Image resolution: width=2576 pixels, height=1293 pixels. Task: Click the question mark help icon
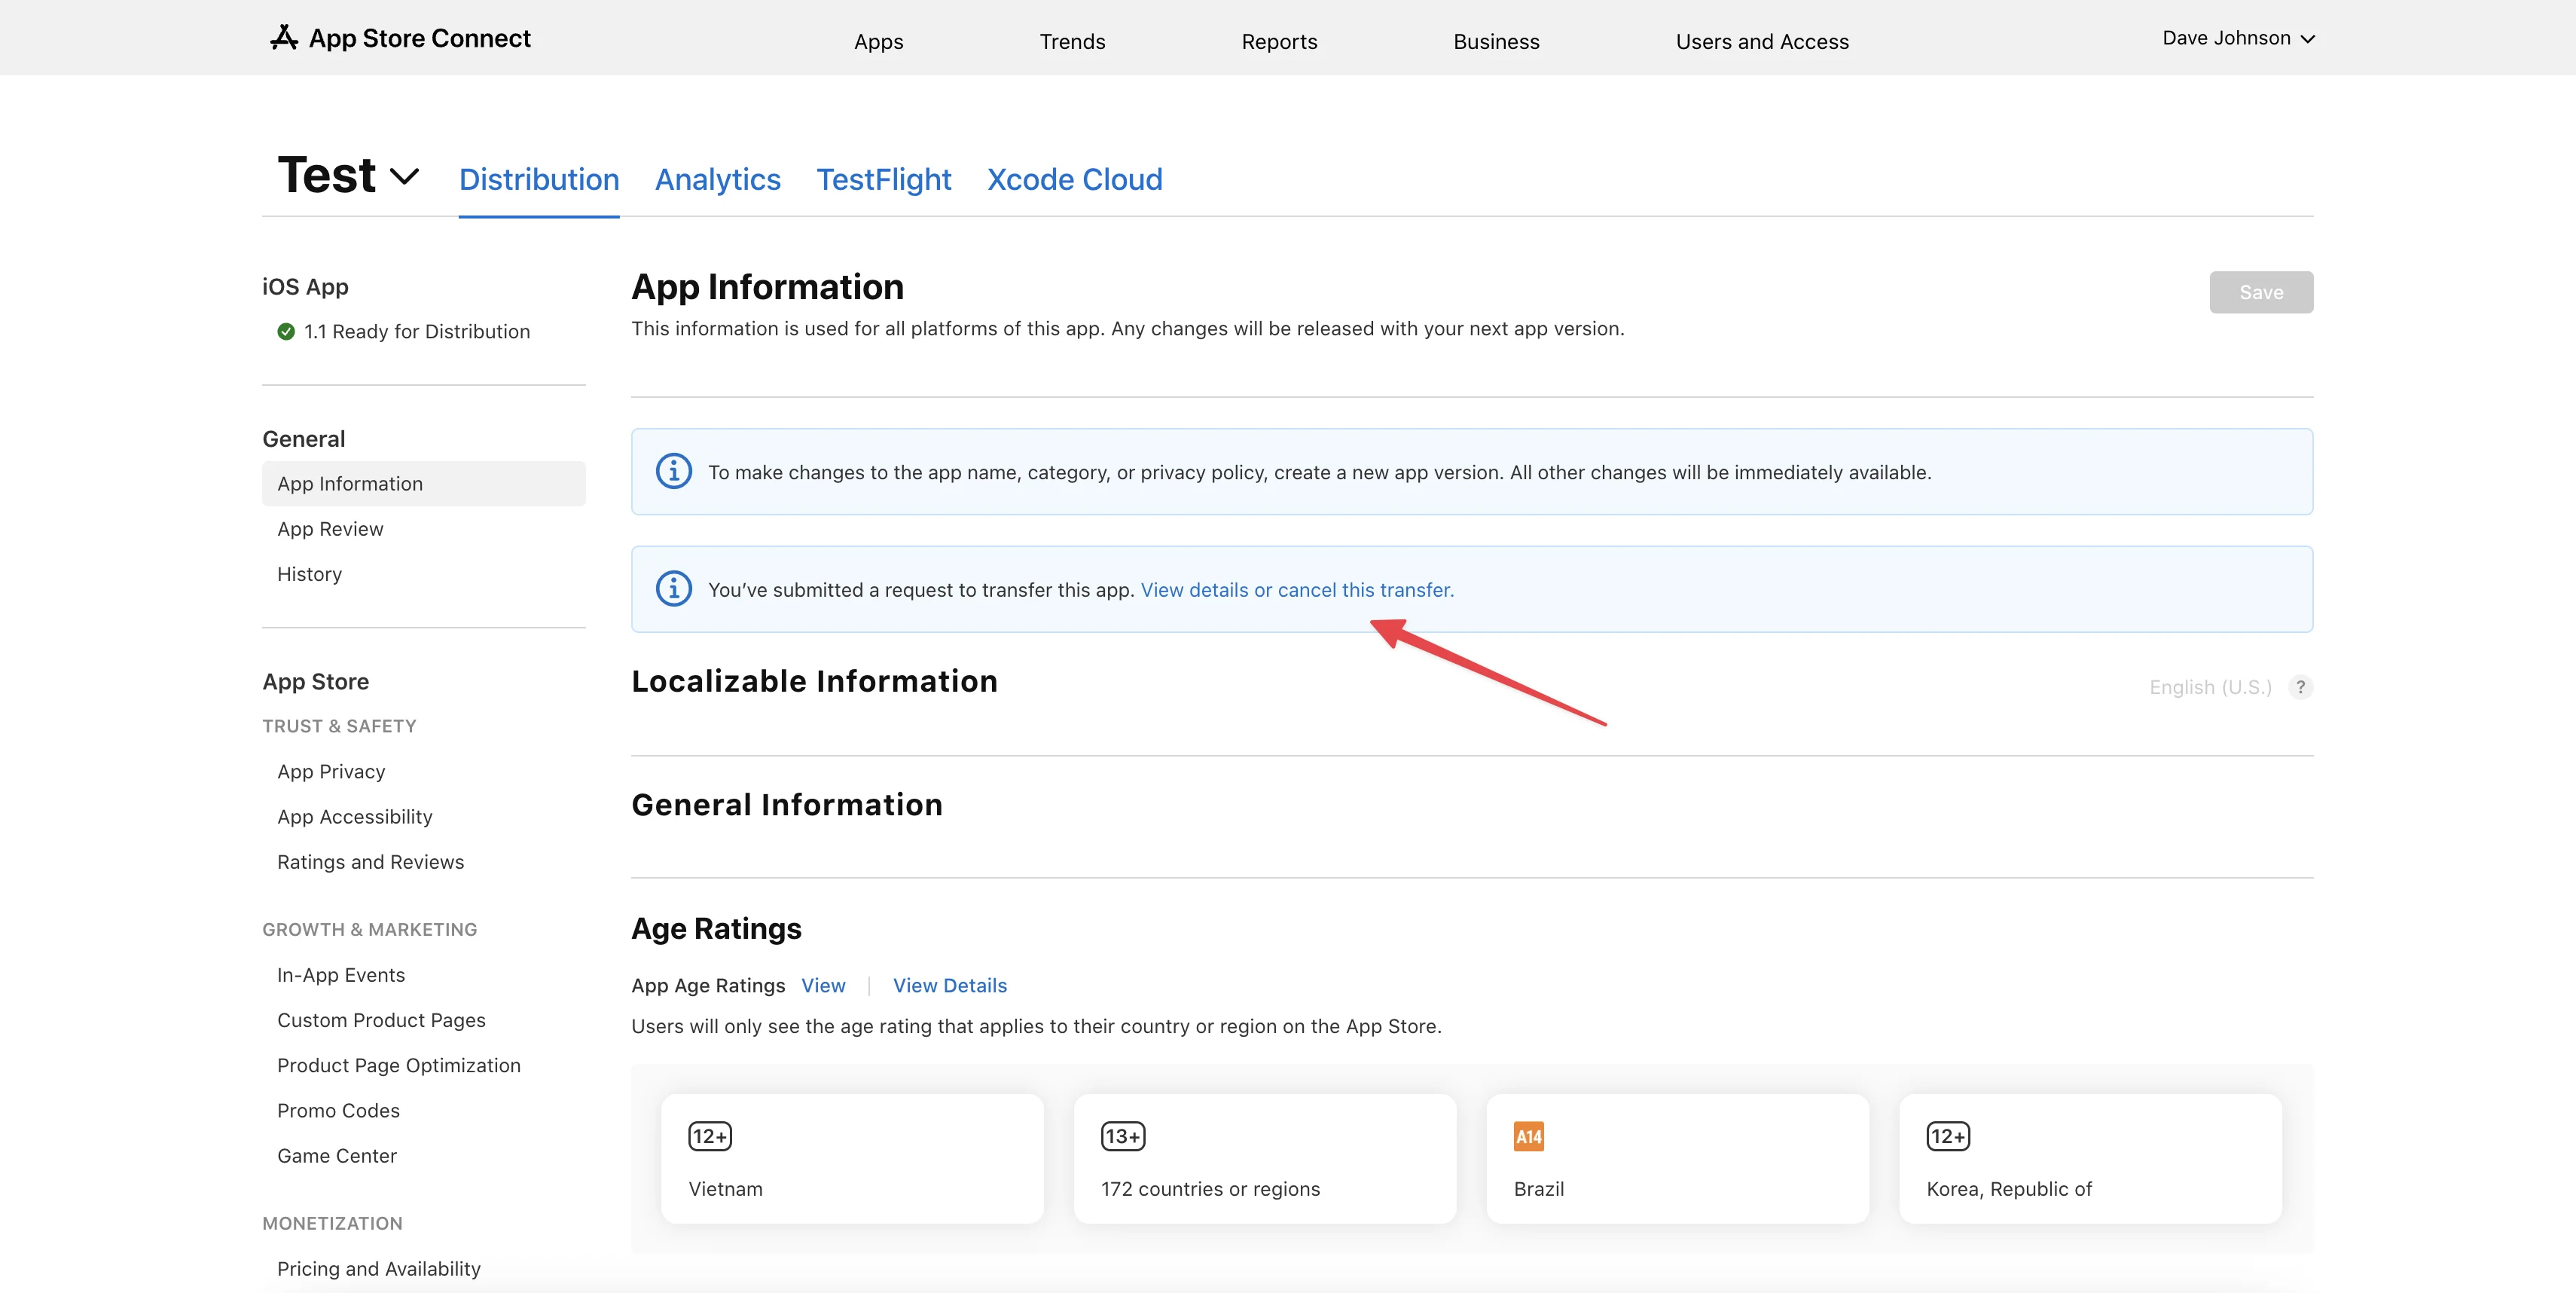coord(2300,687)
